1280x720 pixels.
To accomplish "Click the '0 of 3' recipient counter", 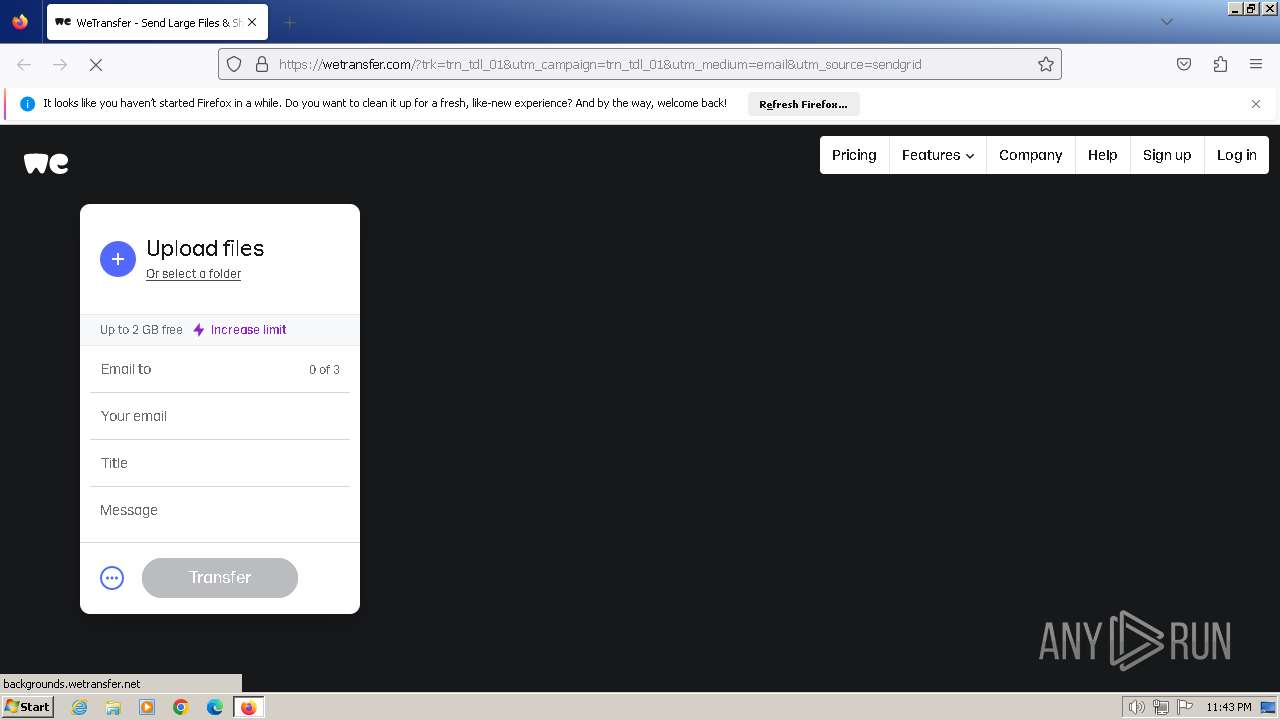I will pyautogui.click(x=324, y=370).
